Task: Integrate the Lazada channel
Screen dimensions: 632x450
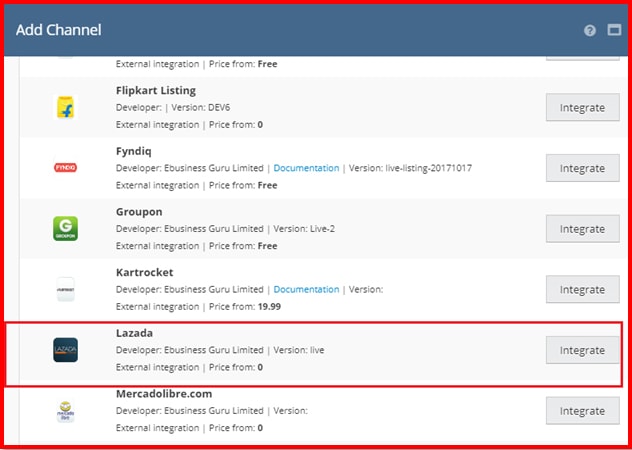Action: click(x=582, y=350)
